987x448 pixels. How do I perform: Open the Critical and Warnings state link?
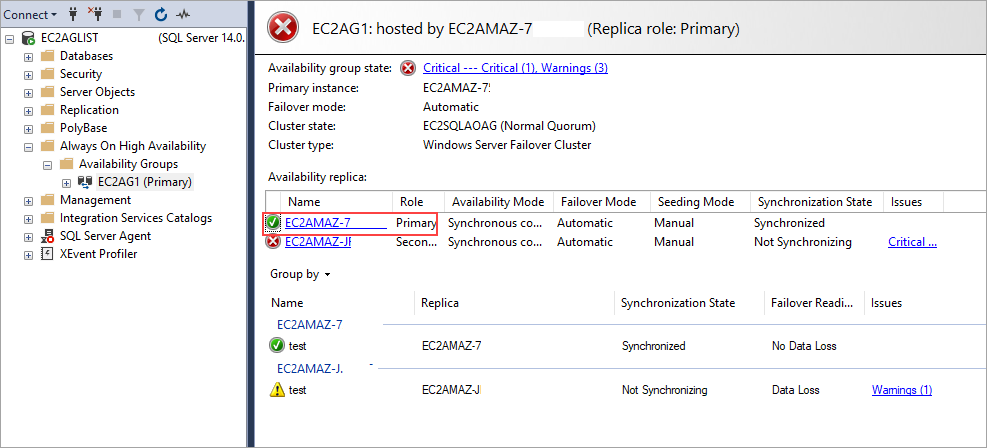click(515, 68)
